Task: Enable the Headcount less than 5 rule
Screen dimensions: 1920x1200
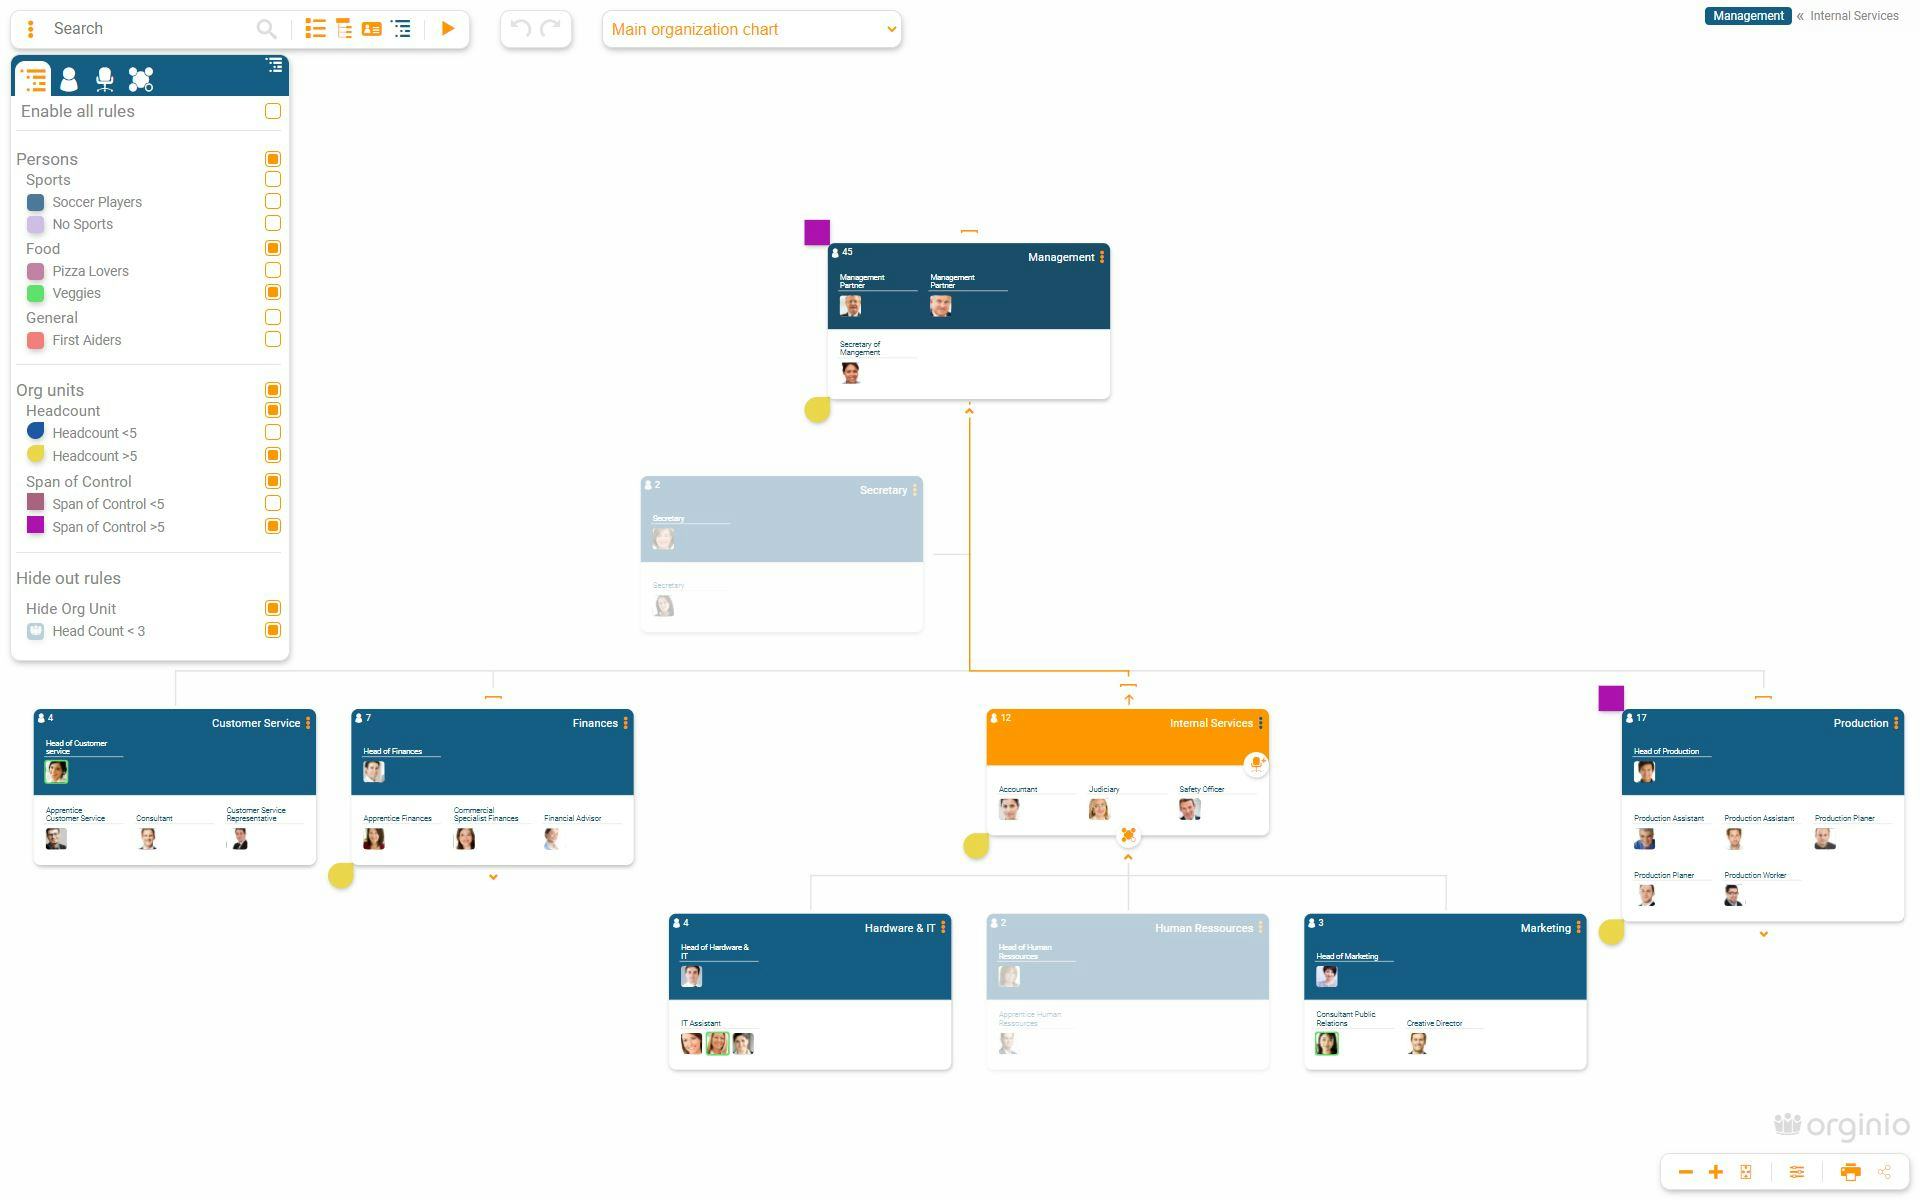Action: tap(272, 433)
